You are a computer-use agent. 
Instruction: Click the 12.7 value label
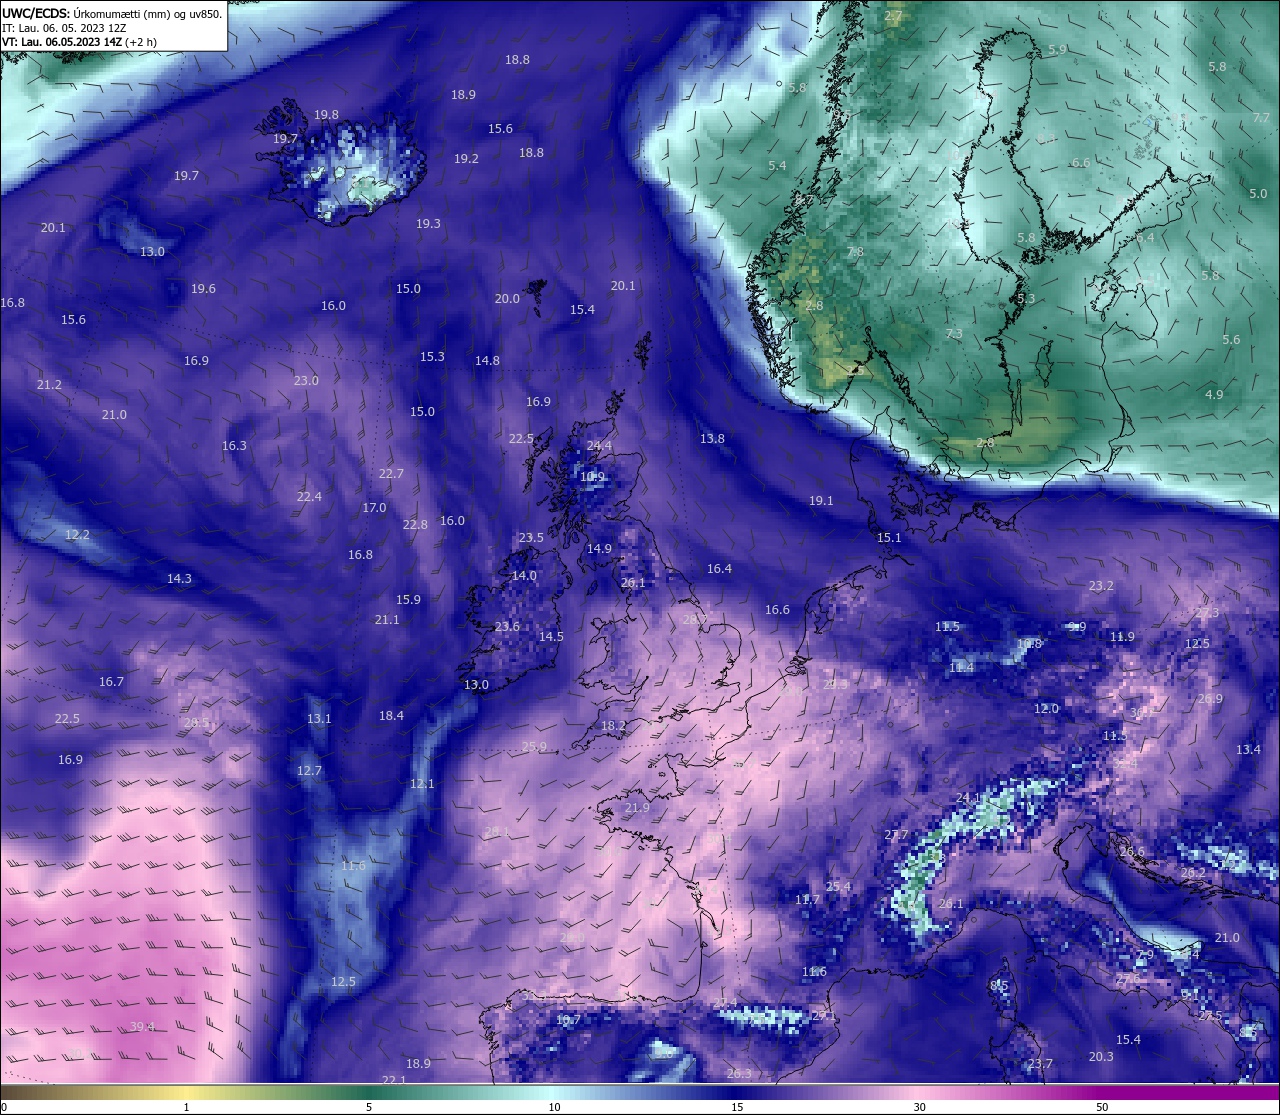[x=309, y=770]
